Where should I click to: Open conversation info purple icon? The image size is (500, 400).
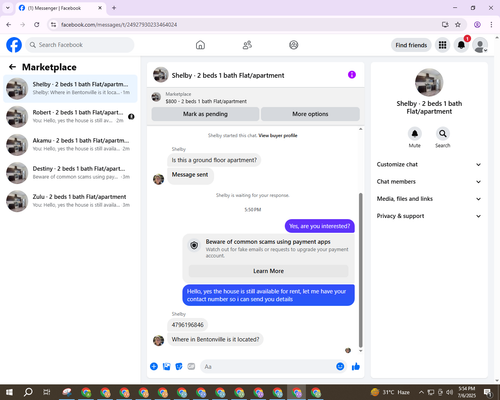tap(352, 75)
